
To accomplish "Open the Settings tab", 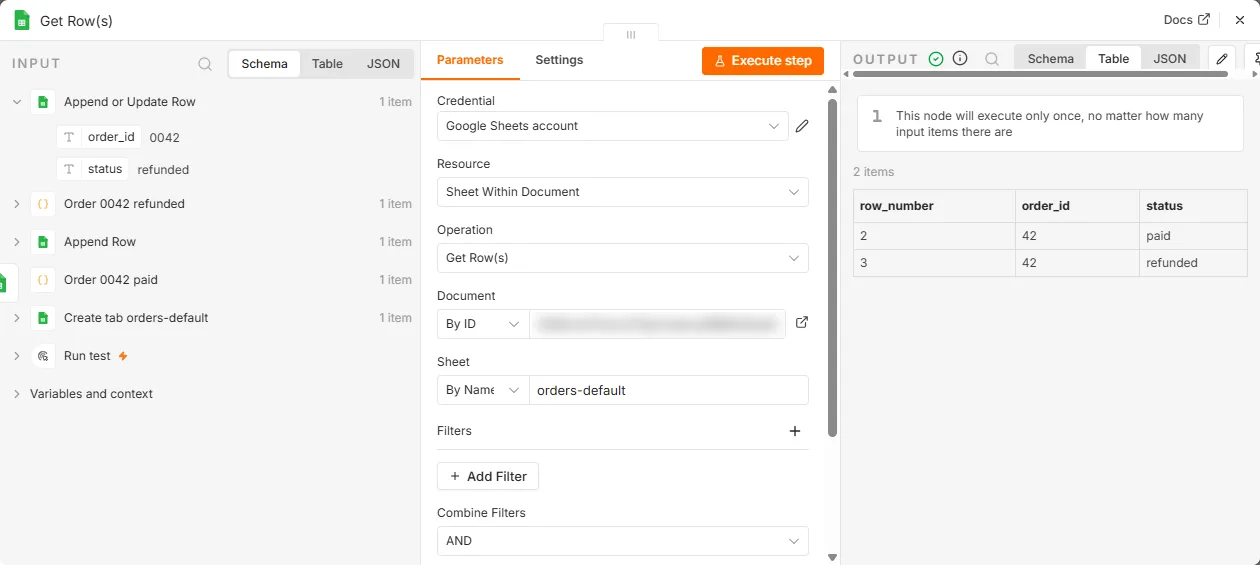I will 559,60.
